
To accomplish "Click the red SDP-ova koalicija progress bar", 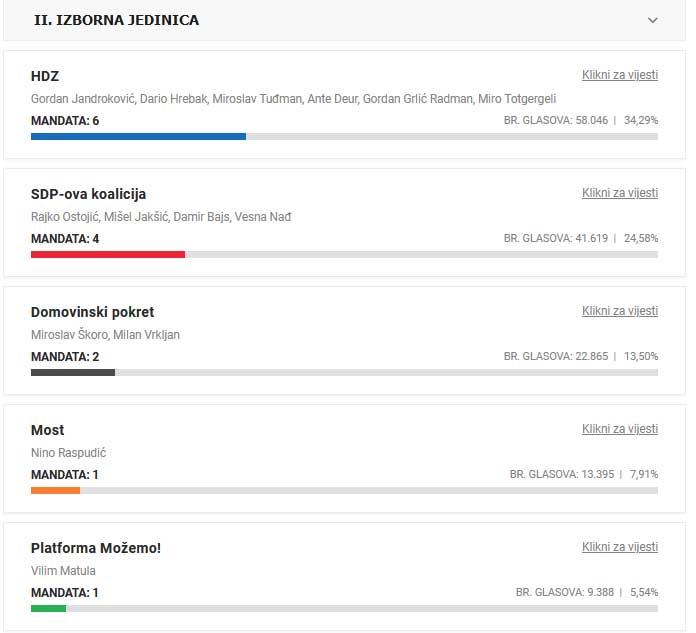I will pos(108,254).
